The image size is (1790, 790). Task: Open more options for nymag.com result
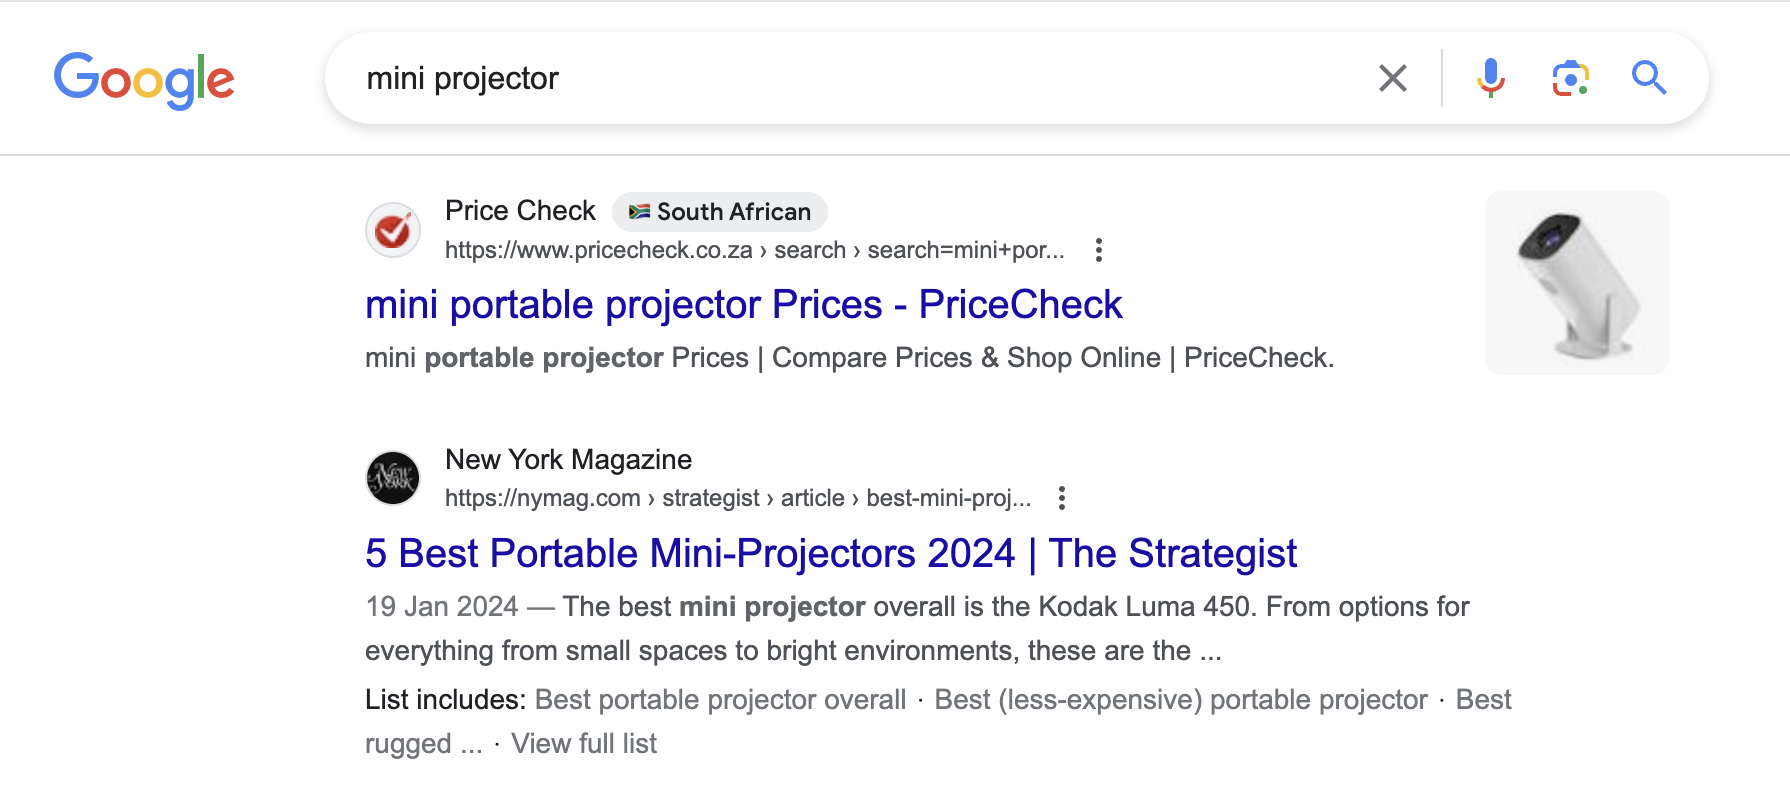click(x=1061, y=498)
